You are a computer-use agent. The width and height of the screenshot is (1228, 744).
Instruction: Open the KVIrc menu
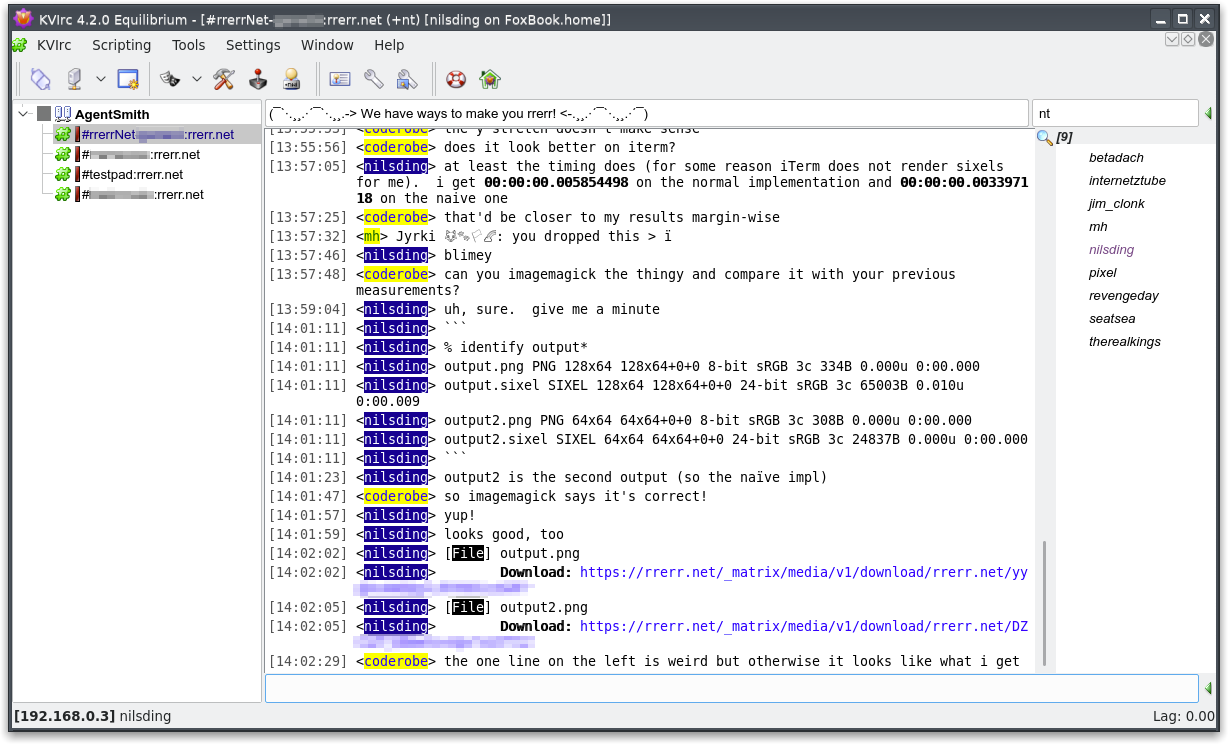[53, 45]
